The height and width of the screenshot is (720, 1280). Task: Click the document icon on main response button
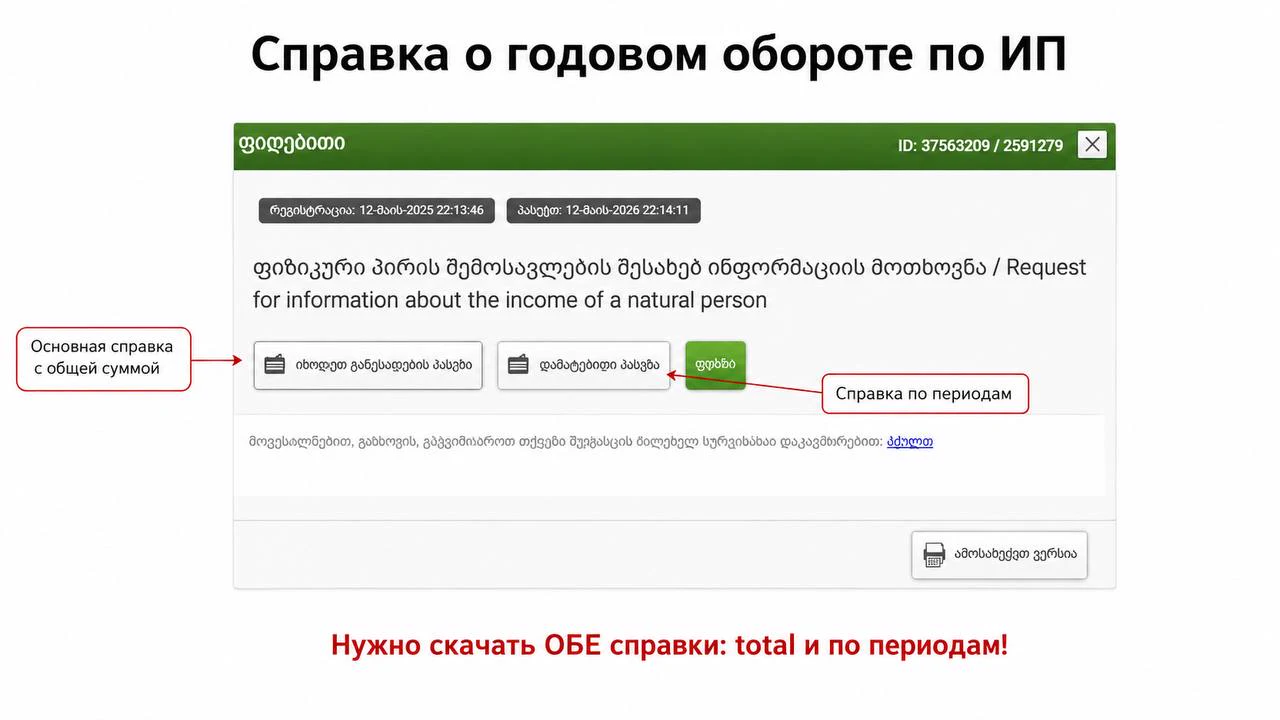click(x=274, y=365)
